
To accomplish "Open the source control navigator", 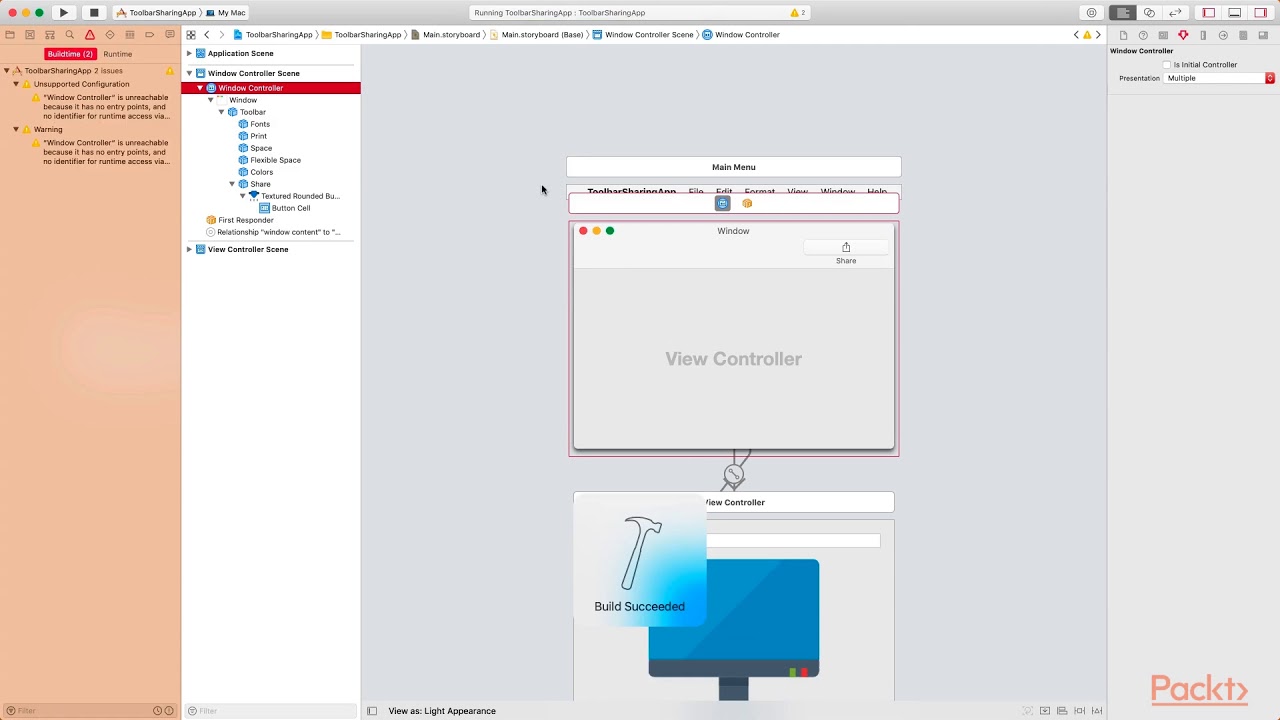I will [x=30, y=35].
